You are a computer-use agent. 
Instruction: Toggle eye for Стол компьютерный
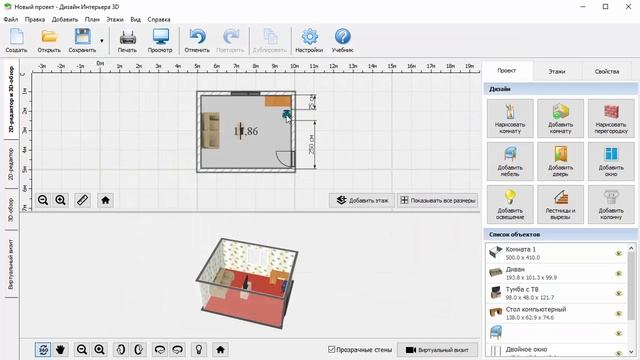pos(619,313)
